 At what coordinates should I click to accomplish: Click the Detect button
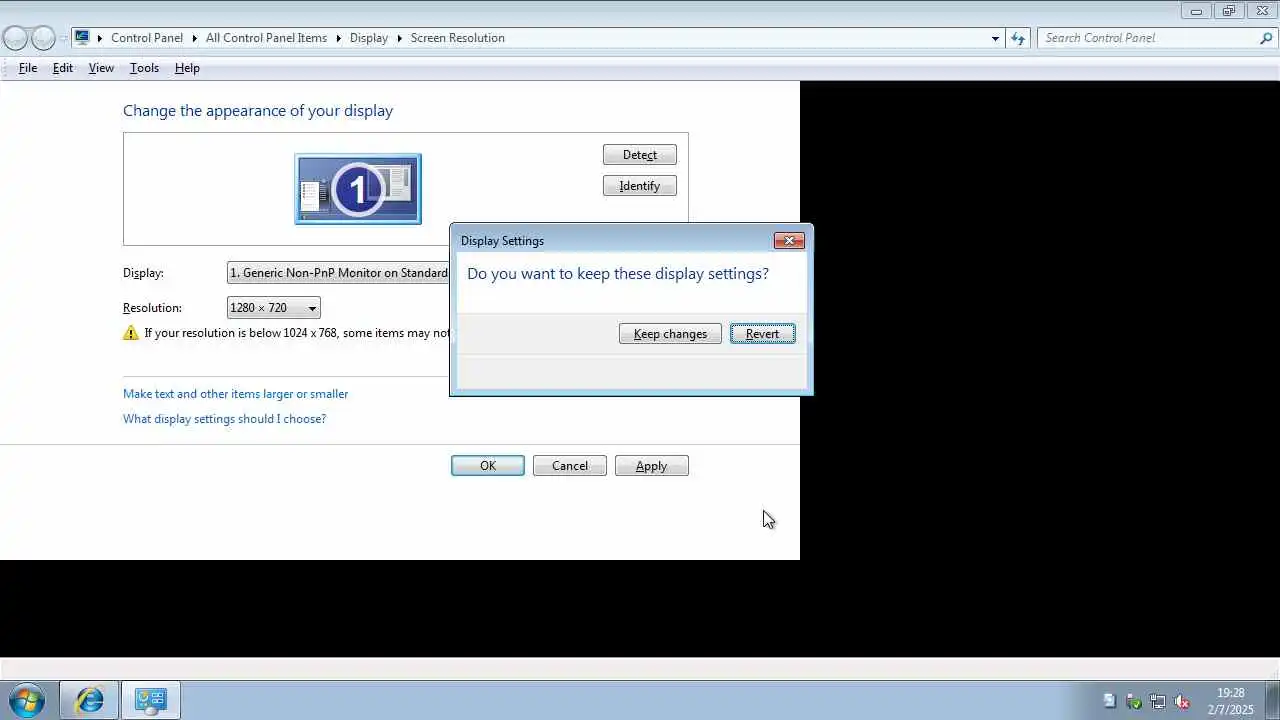tap(640, 155)
